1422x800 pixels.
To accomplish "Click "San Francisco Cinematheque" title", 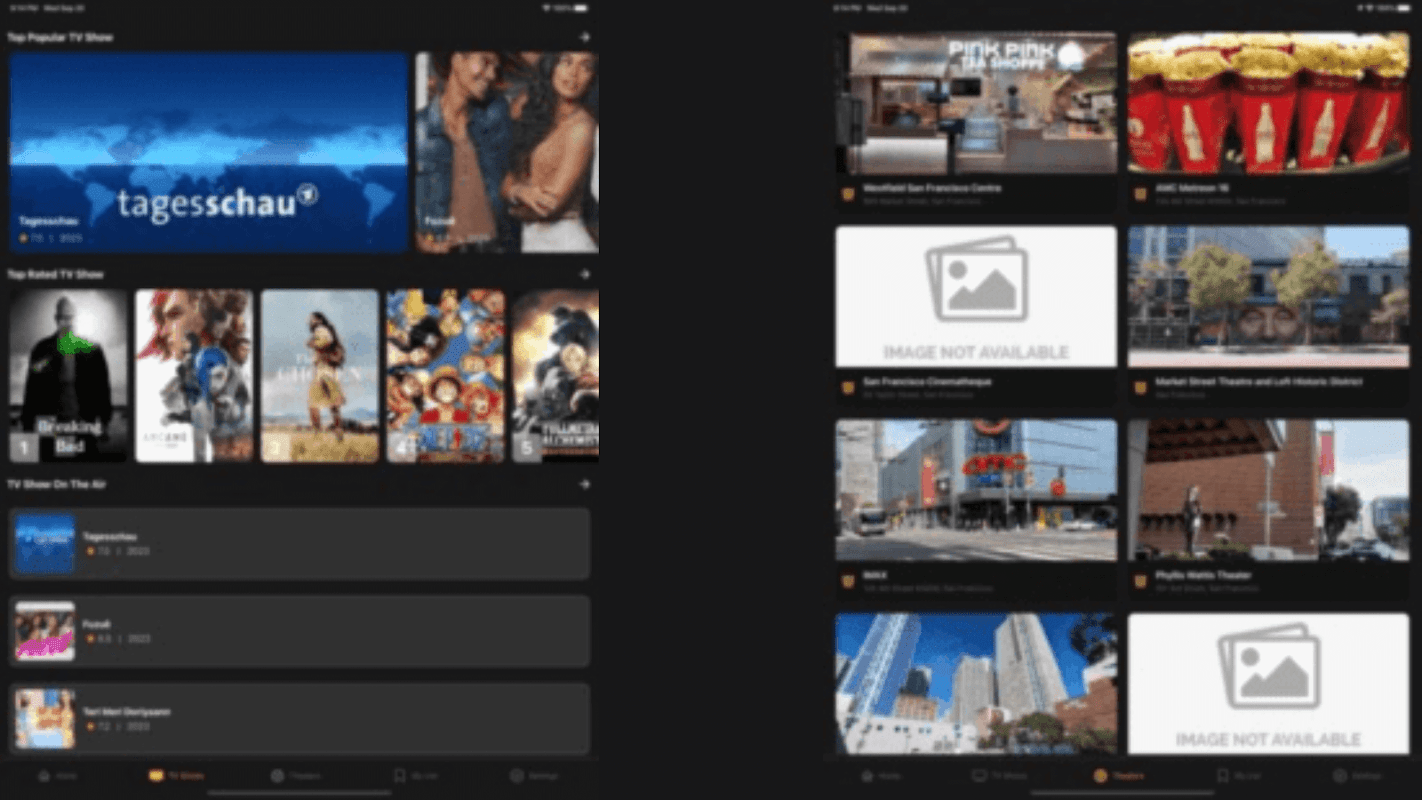I will [x=927, y=382].
